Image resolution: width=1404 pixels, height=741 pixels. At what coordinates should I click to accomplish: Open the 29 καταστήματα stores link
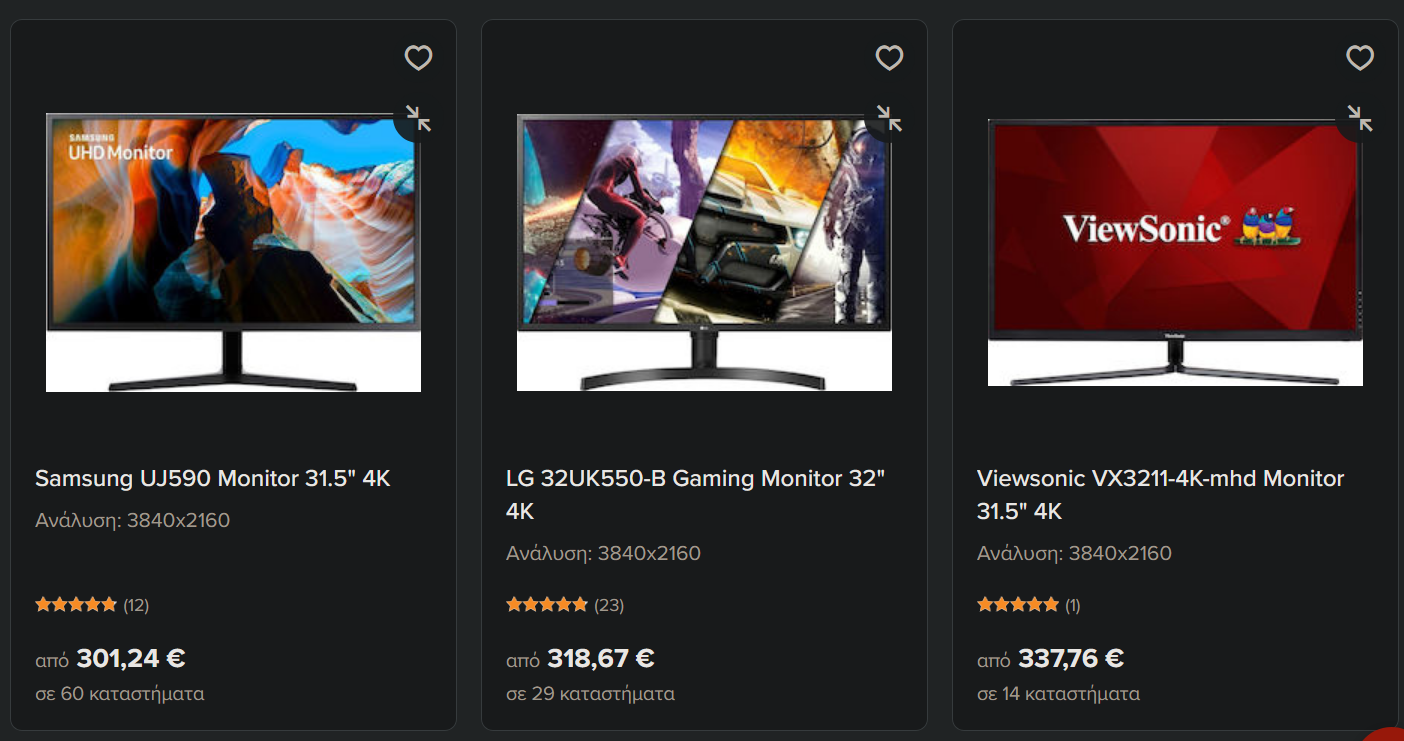(590, 693)
